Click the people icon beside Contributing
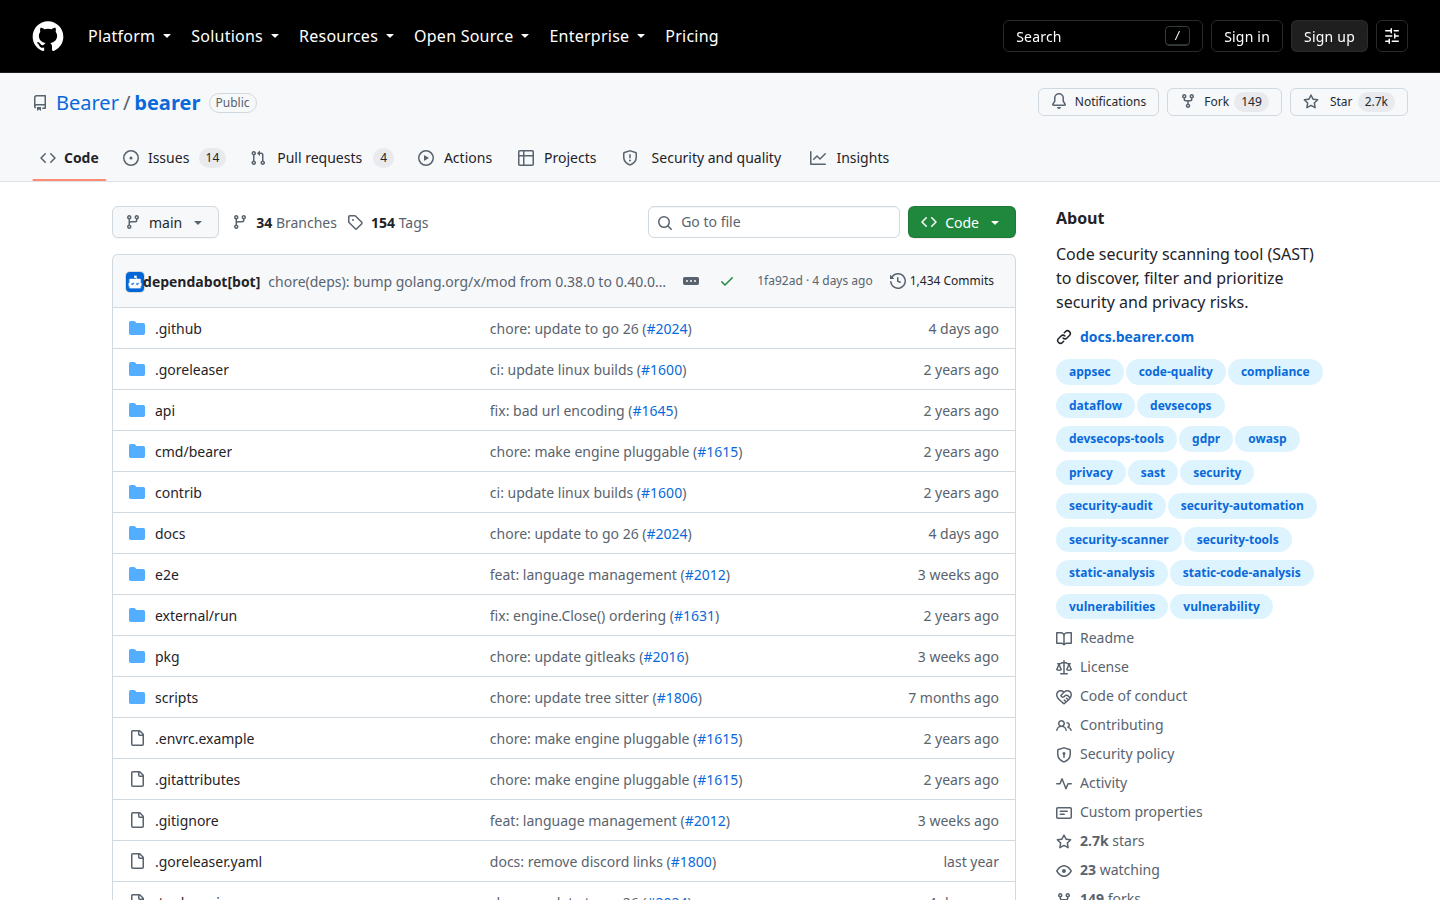The image size is (1440, 900). (x=1064, y=725)
